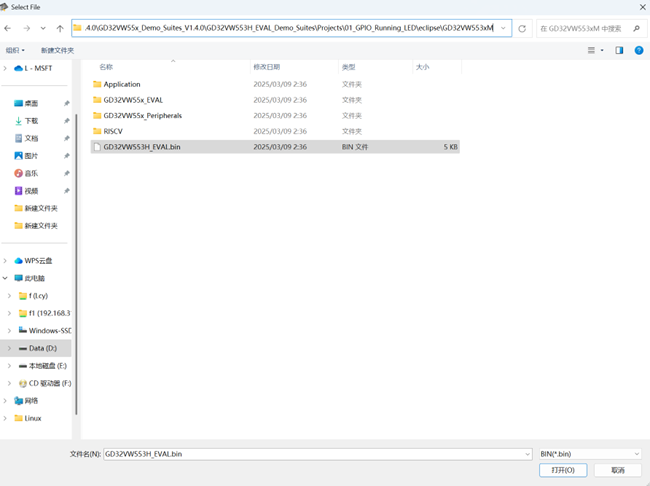Screen dimensions: 650x486
Task: Click the Back navigation arrow
Action: [10, 28]
